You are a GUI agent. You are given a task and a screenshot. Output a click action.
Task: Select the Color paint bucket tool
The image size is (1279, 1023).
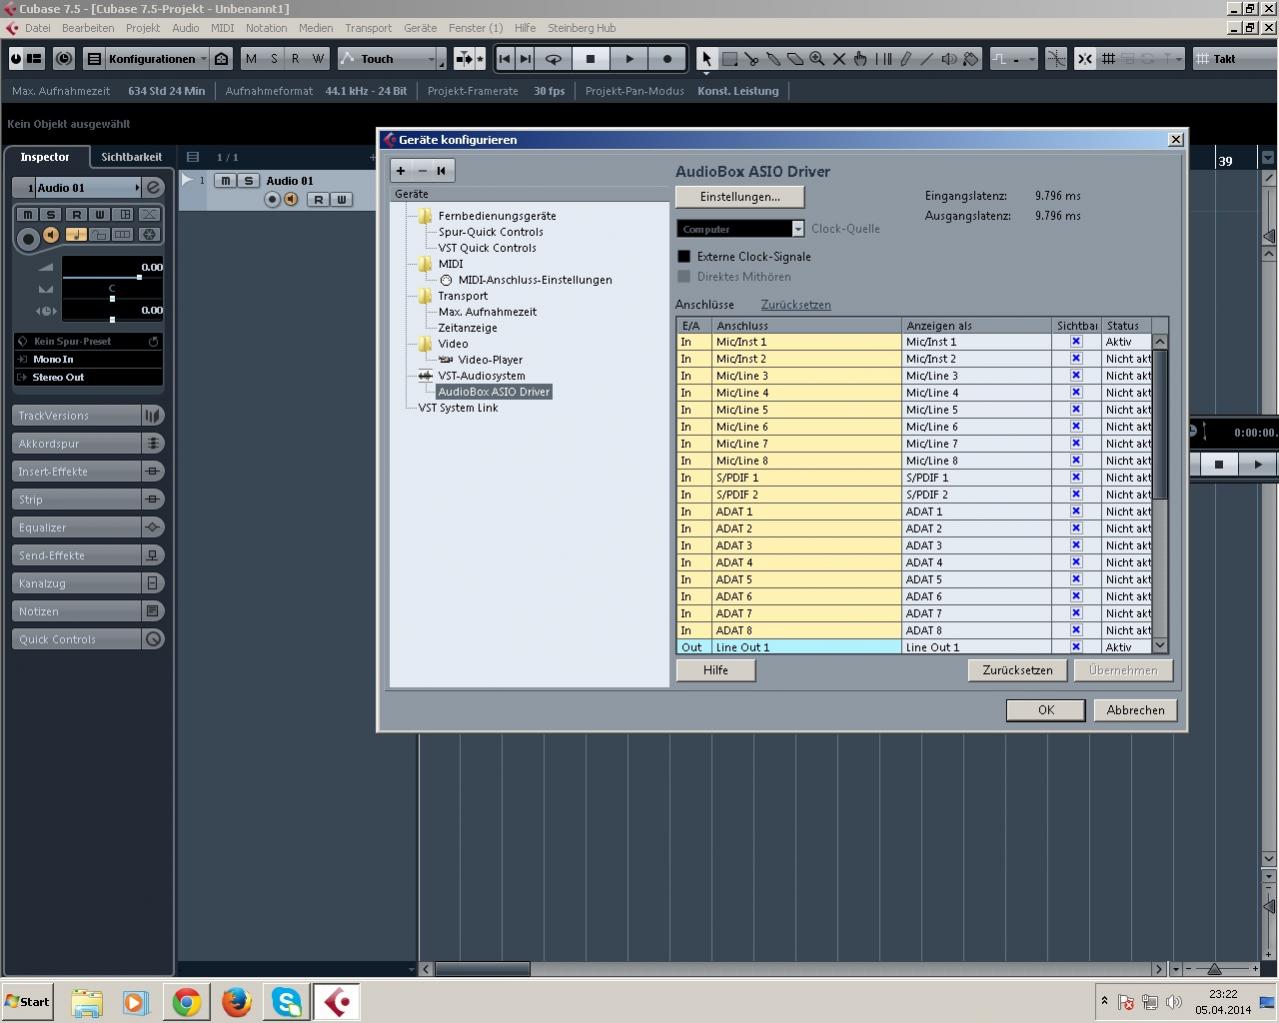point(970,59)
